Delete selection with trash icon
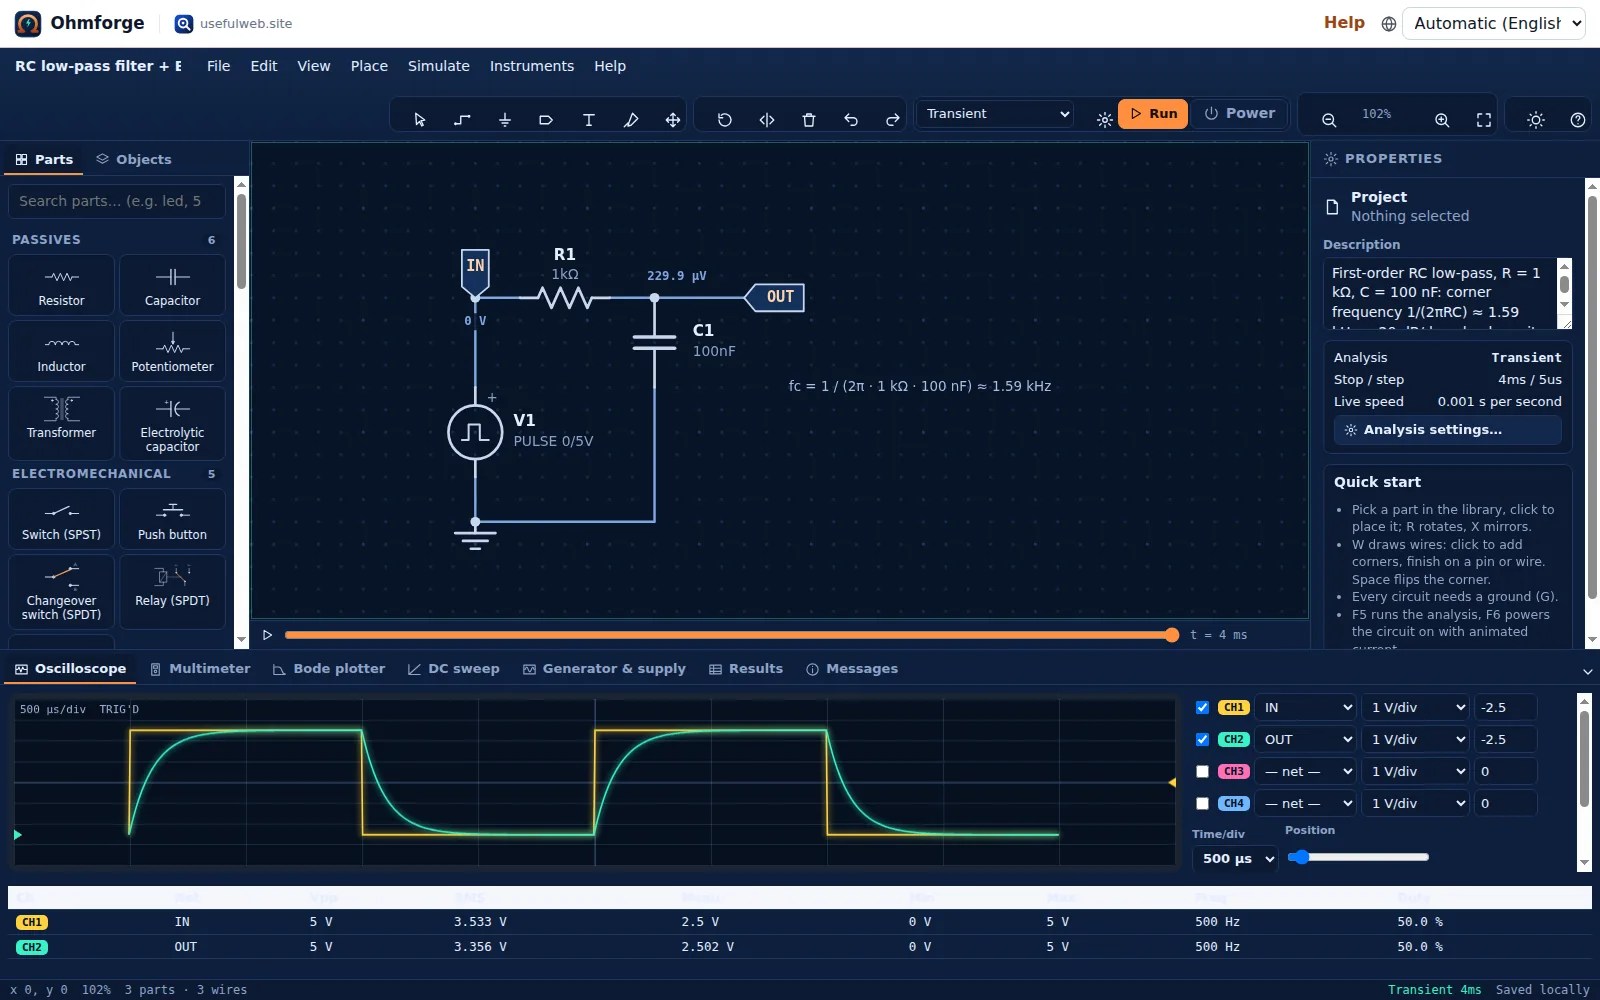The width and height of the screenshot is (1600, 1000). coord(809,120)
